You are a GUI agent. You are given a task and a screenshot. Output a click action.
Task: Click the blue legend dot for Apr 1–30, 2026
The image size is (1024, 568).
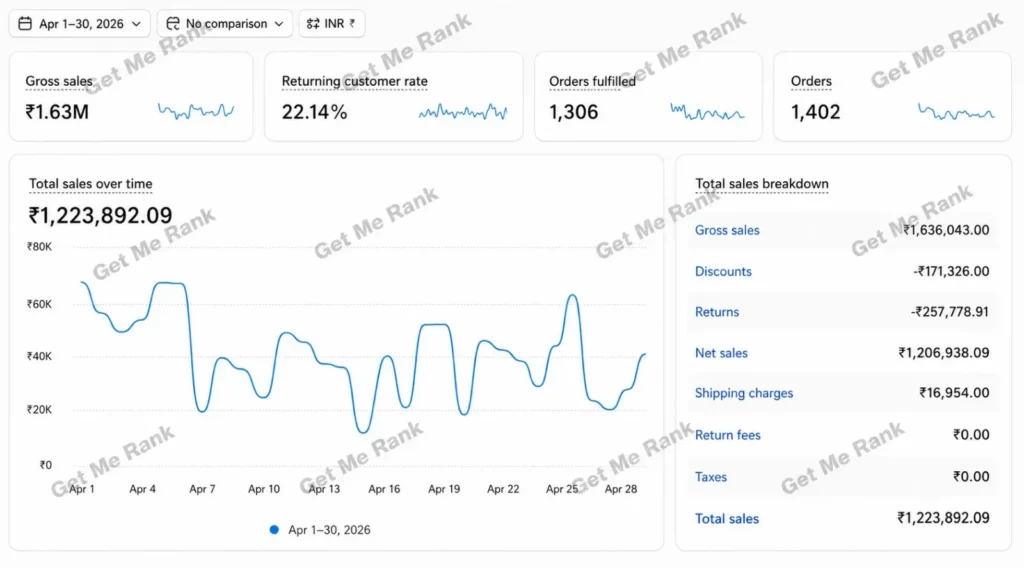(x=274, y=529)
